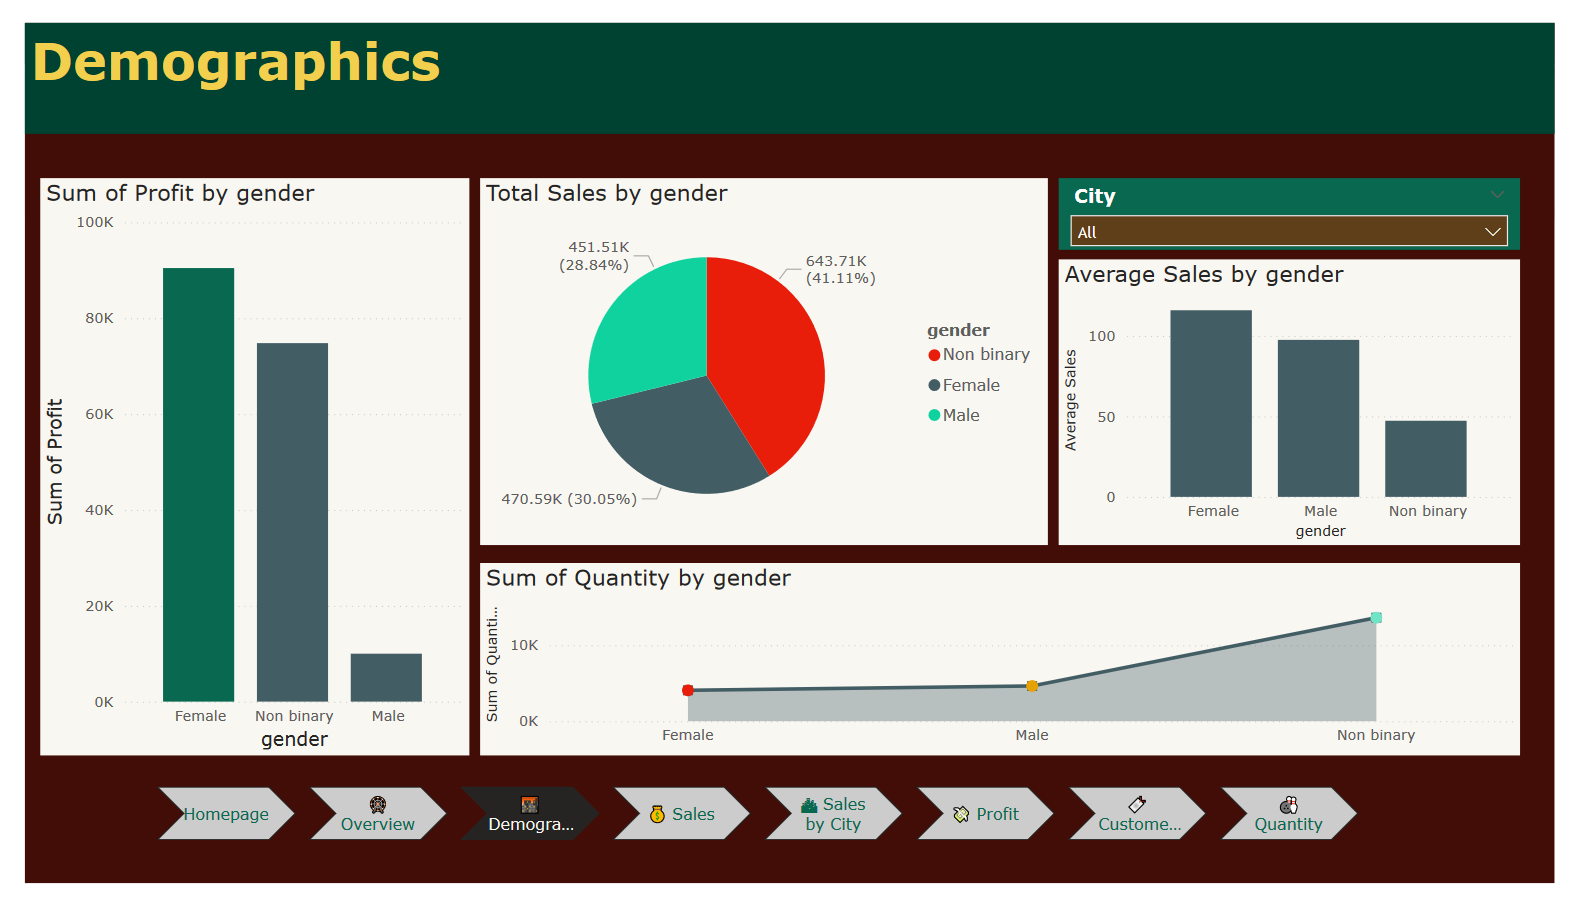Click the 470.59K (30.05%) pie data label

pyautogui.click(x=569, y=499)
